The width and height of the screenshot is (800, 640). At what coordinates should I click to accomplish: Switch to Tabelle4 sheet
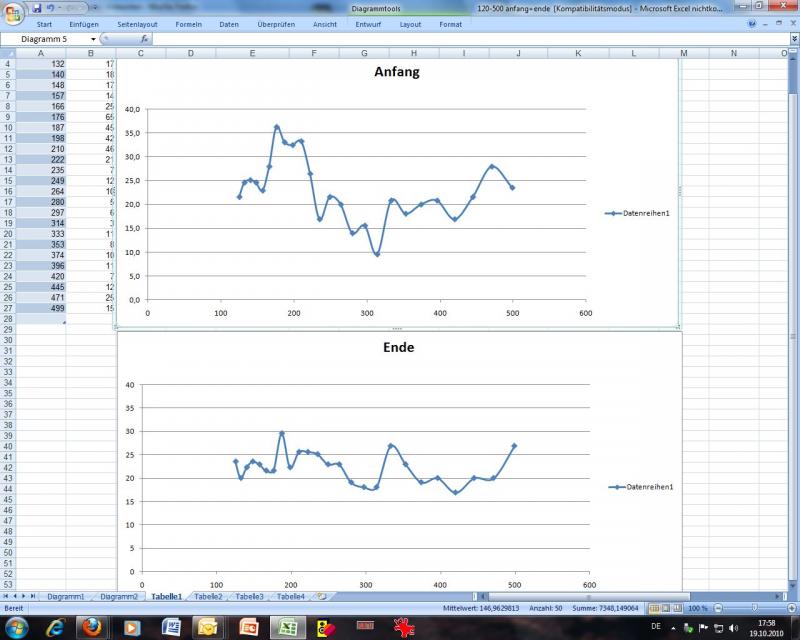click(290, 596)
